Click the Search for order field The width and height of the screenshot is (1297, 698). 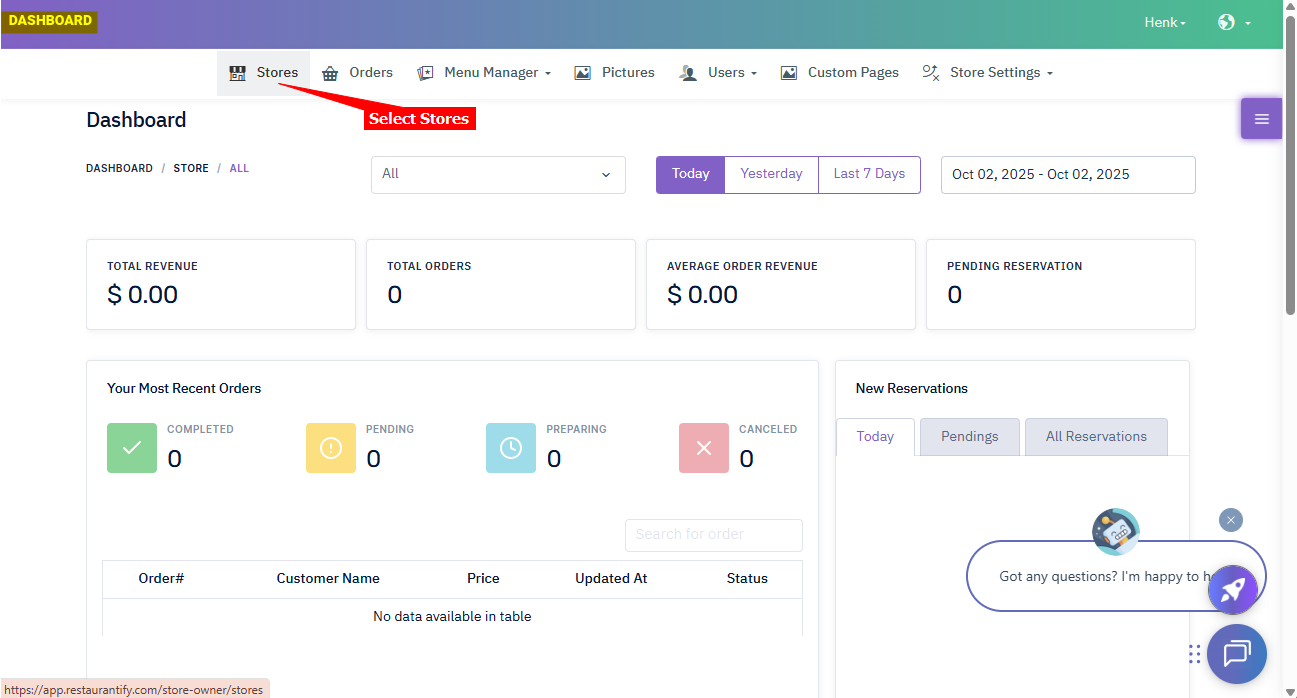pos(713,535)
